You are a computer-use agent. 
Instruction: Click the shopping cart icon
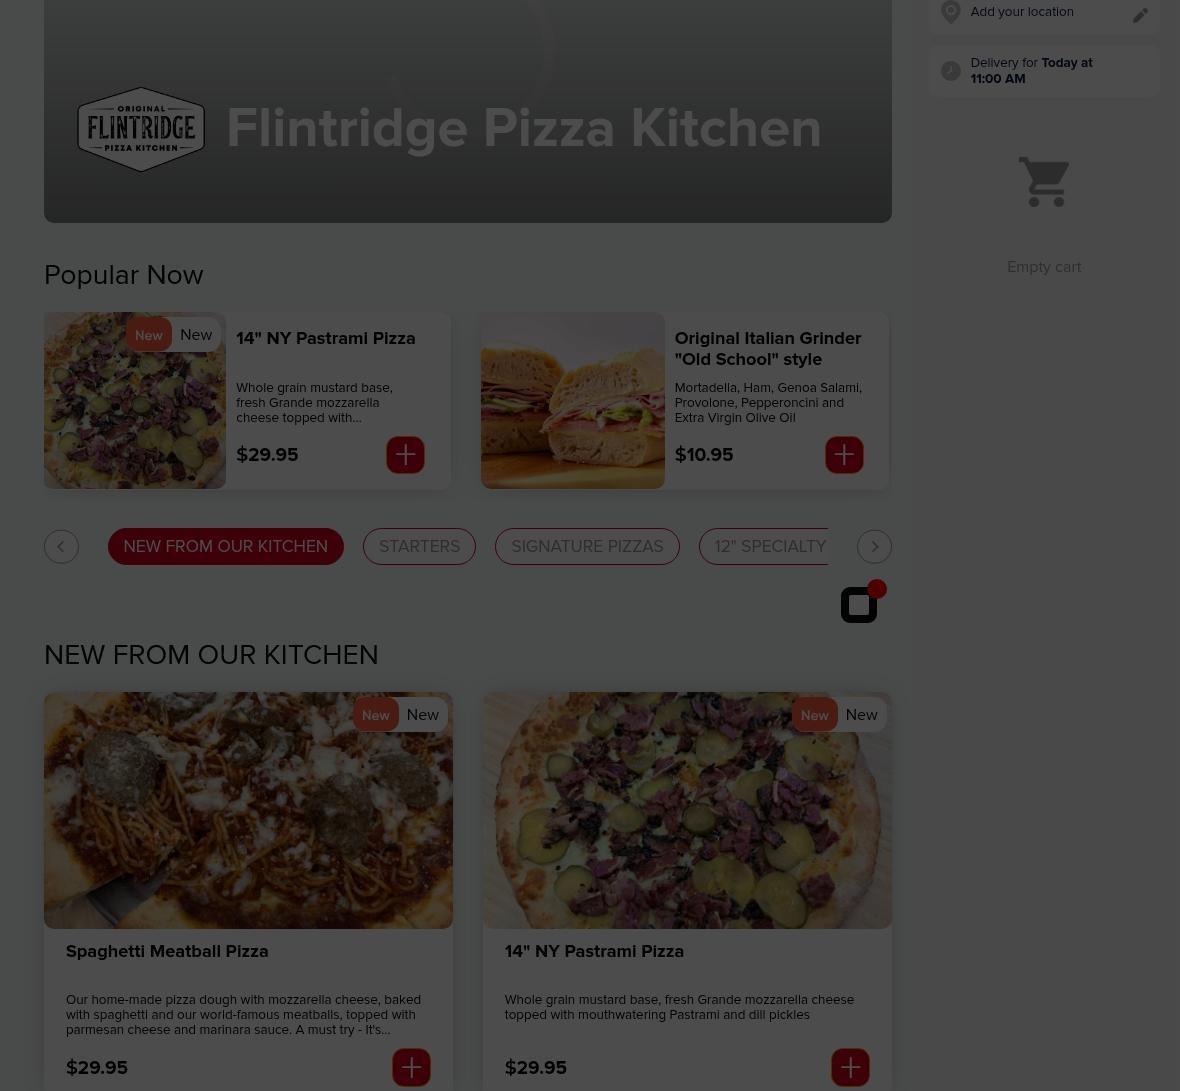tap(1044, 181)
